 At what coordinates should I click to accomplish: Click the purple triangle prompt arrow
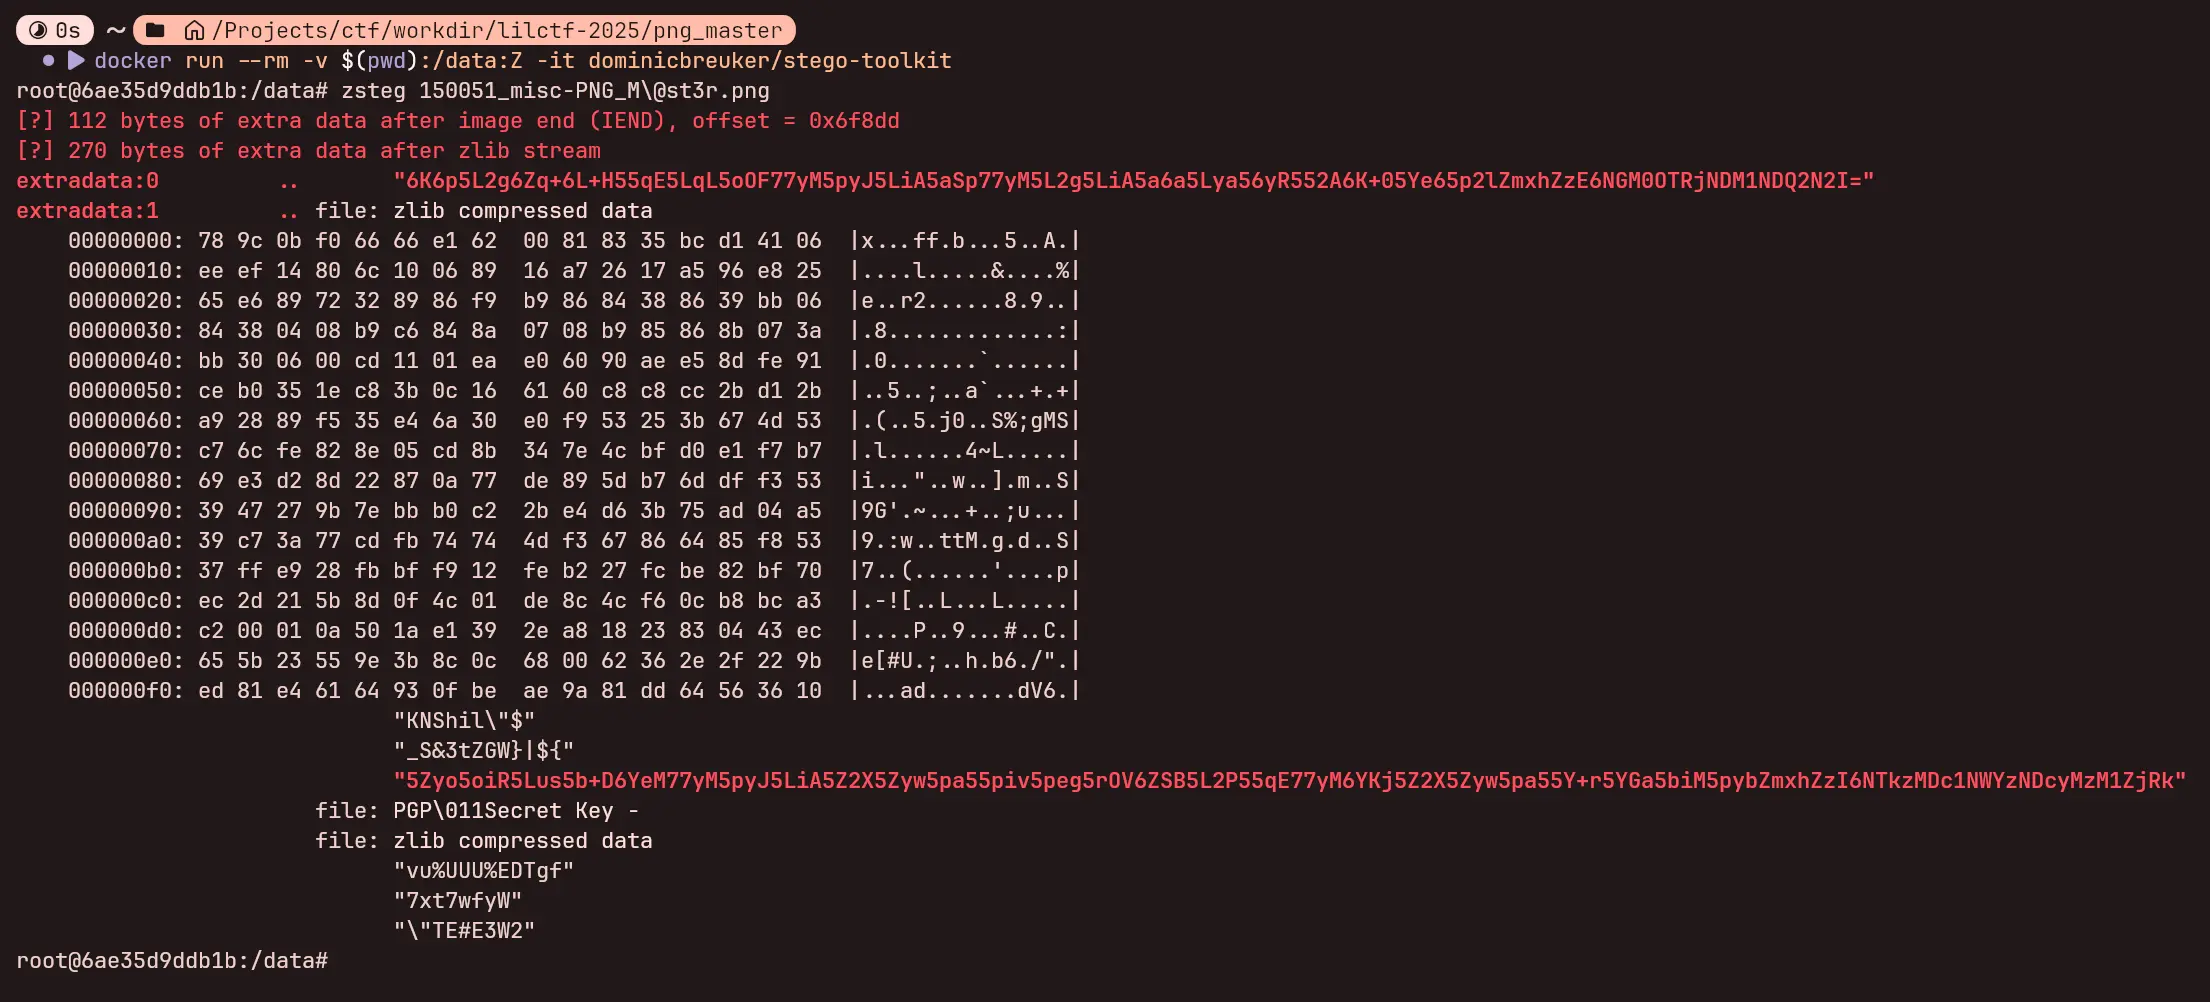tap(76, 60)
